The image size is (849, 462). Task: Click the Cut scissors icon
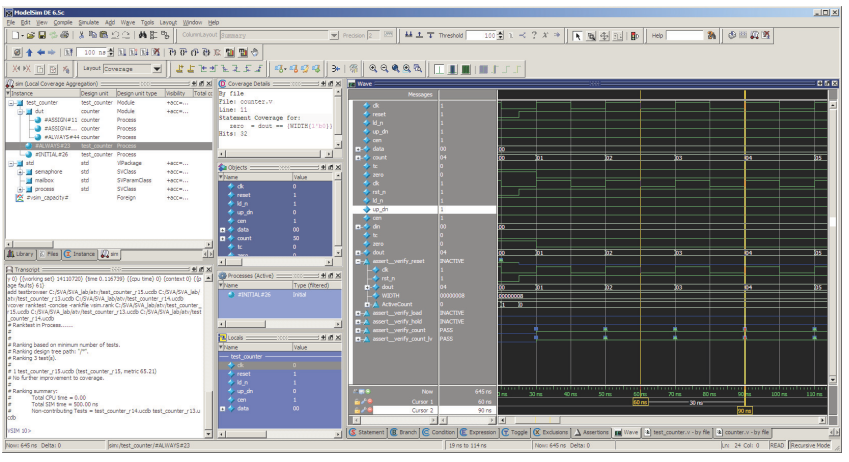click(82, 35)
